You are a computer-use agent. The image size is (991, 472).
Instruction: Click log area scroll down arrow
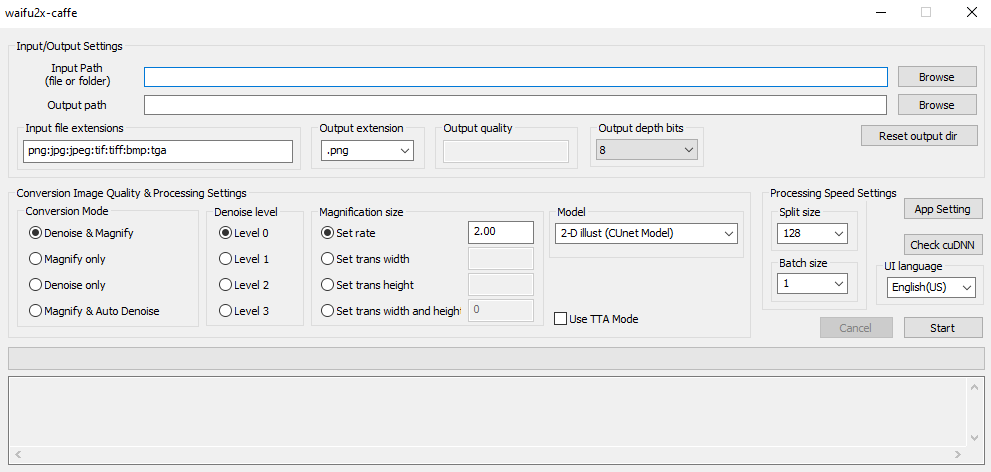pos(974,437)
